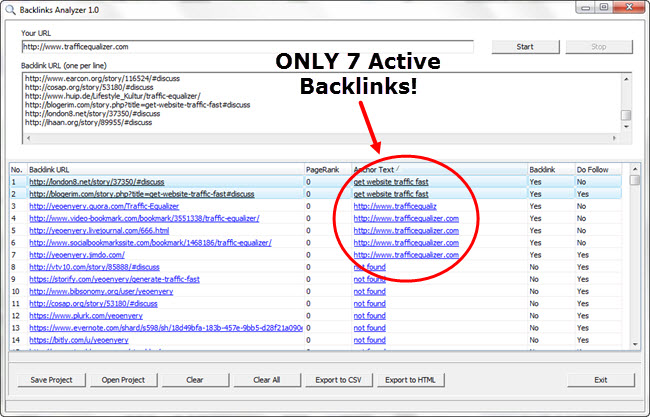Click the Do Follow column header

597,171
